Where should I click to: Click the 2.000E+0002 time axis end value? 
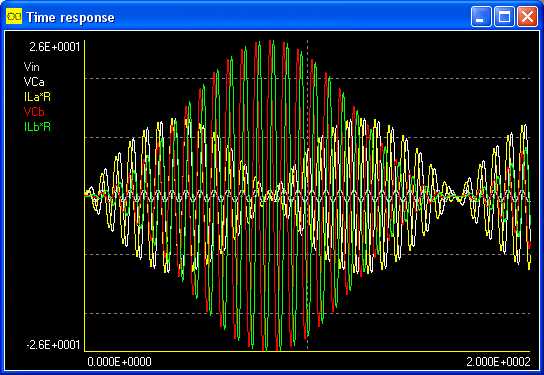[x=498, y=362]
